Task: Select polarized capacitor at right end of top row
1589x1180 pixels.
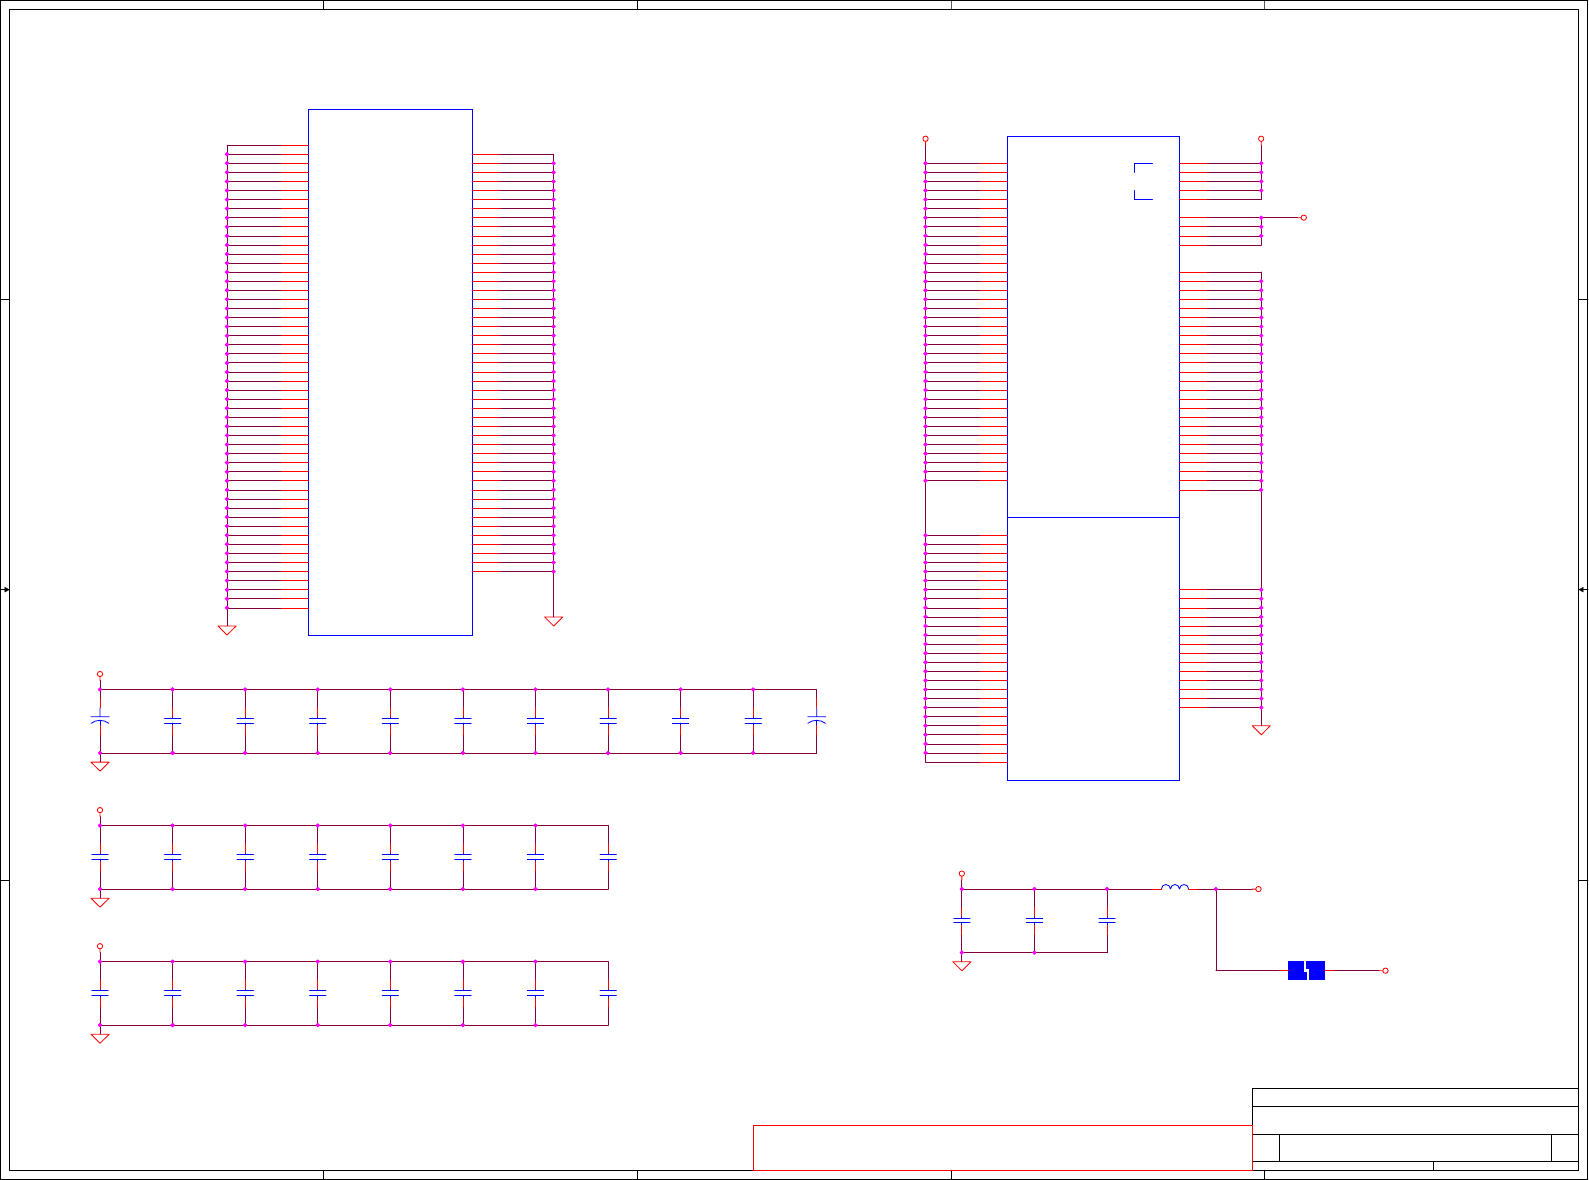Action: coord(816,720)
